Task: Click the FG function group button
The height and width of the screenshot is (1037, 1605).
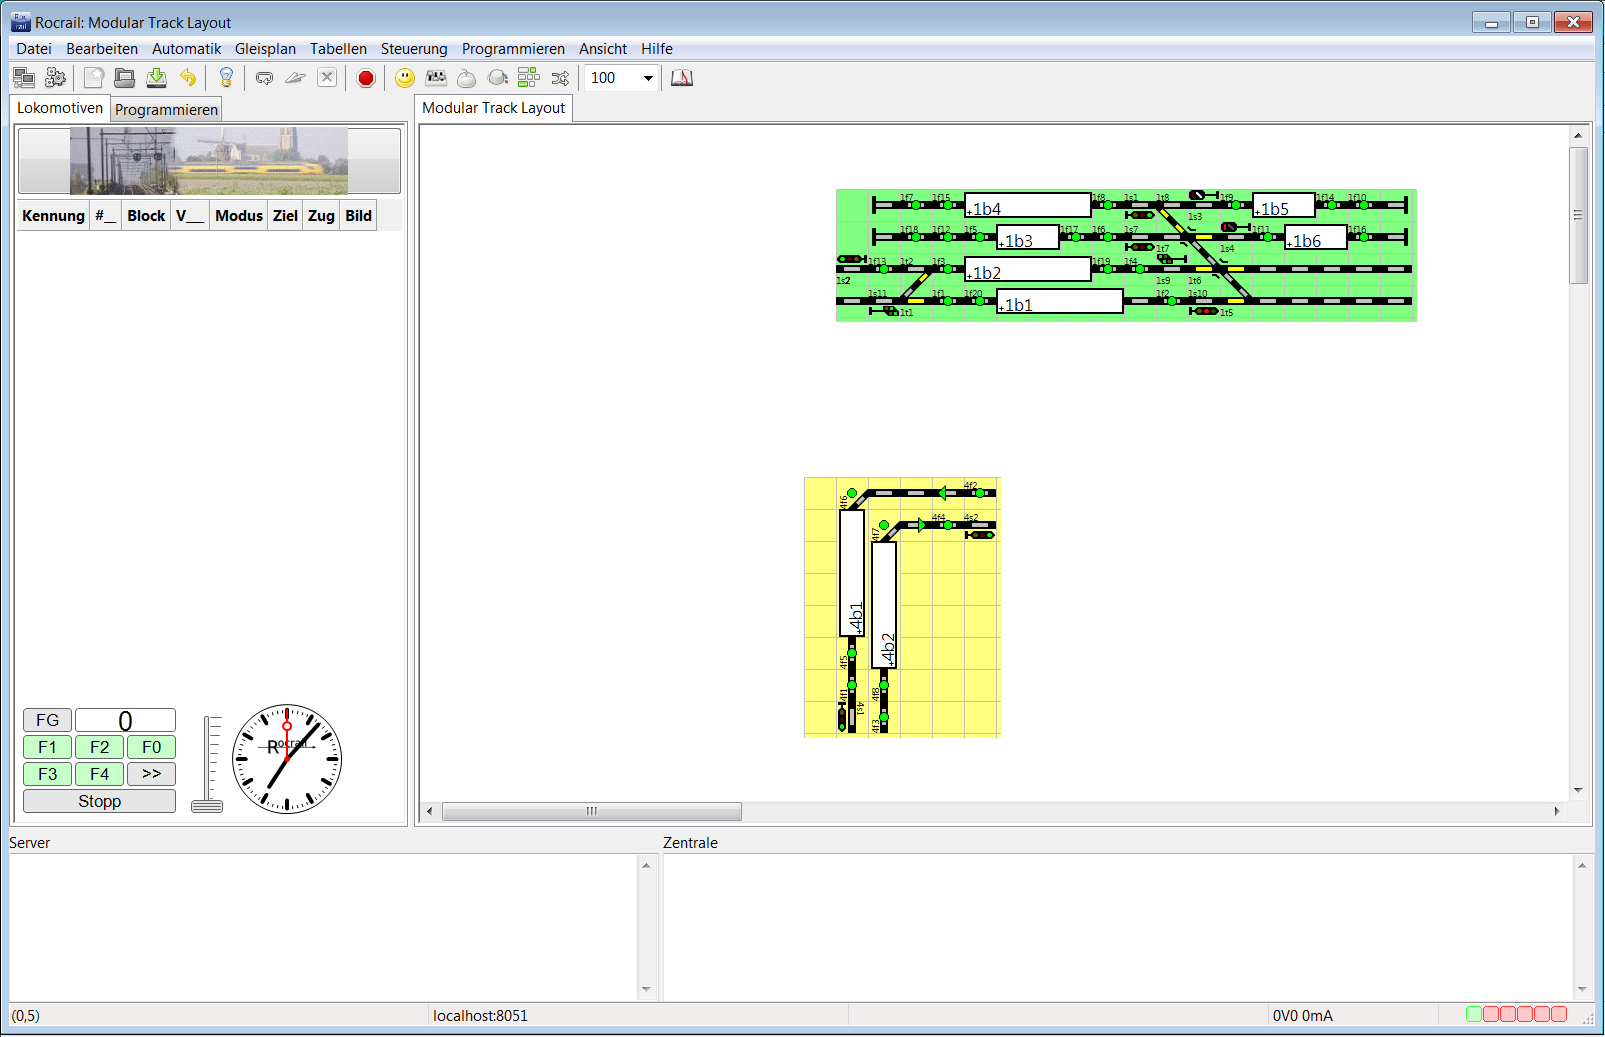Action: click(47, 720)
